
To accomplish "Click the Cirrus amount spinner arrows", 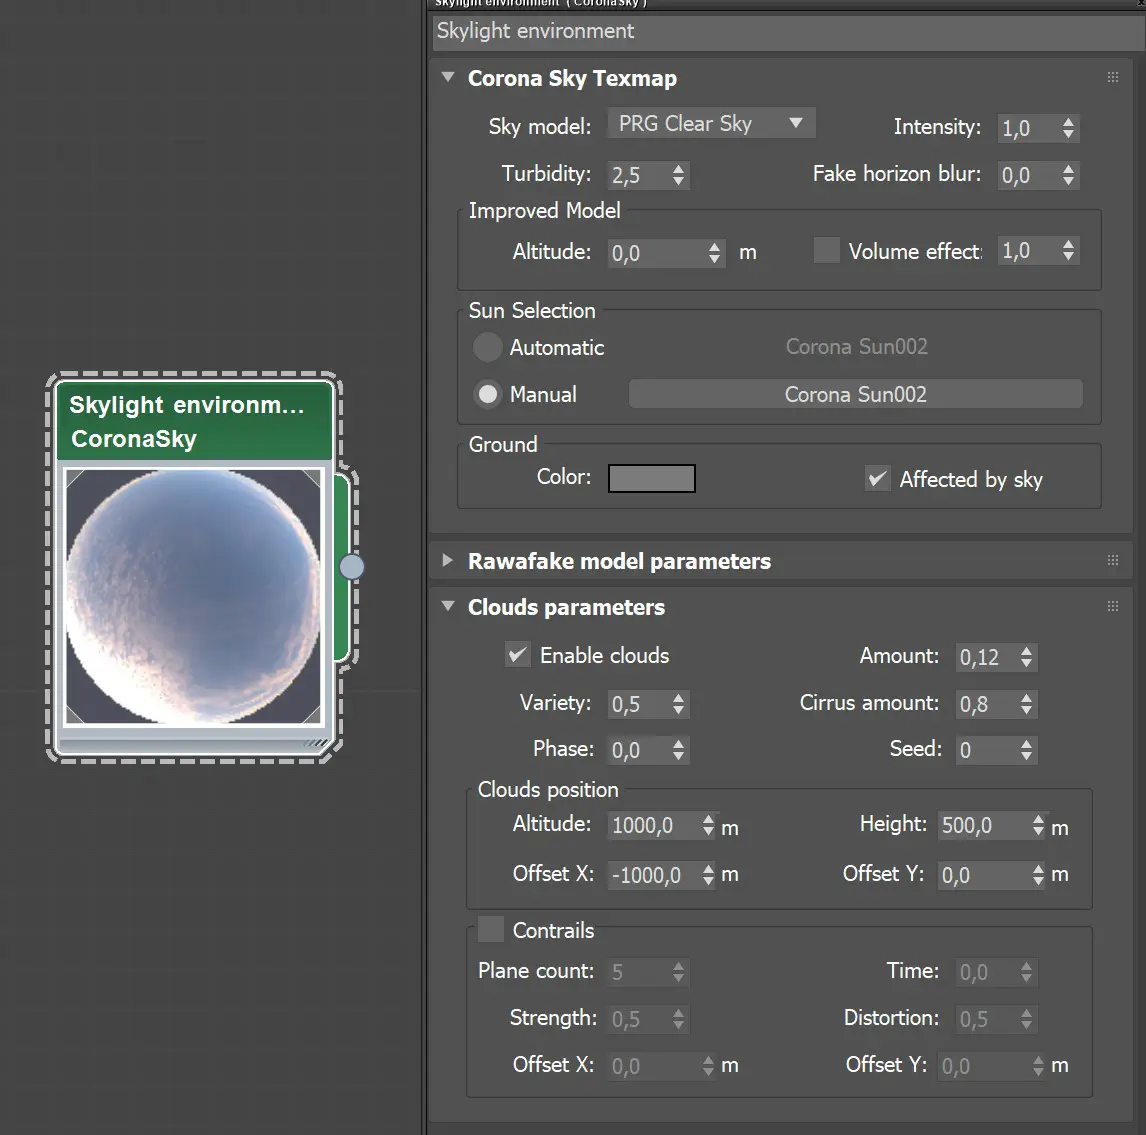I will (x=1026, y=704).
